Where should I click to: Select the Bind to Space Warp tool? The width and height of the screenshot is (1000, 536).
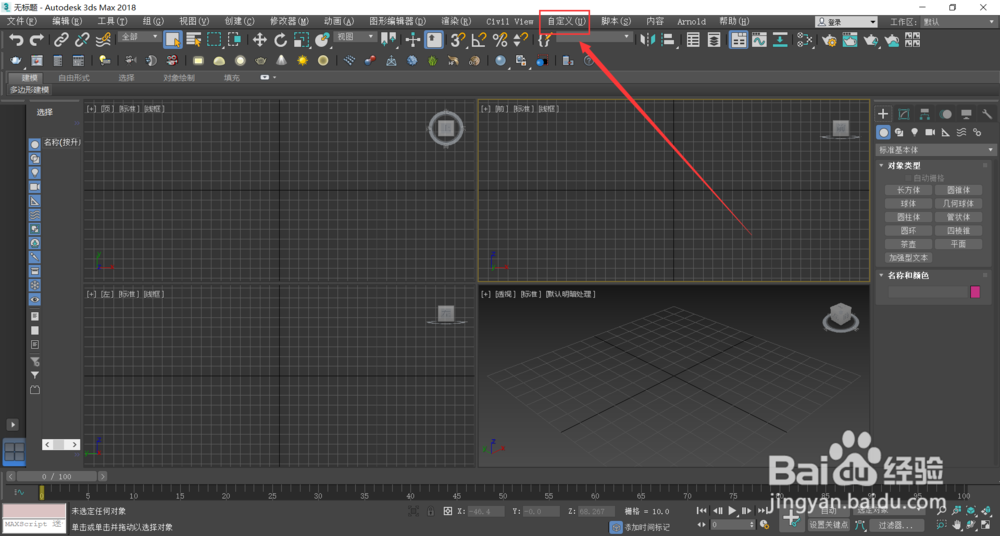(x=103, y=40)
